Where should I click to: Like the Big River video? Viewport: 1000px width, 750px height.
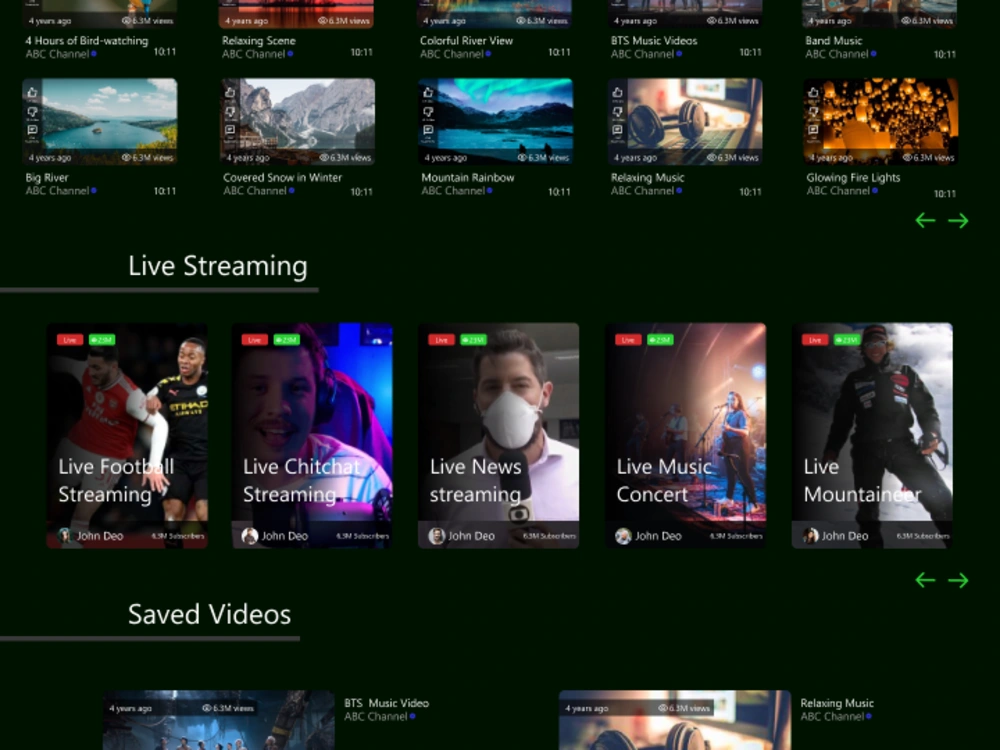(x=33, y=93)
